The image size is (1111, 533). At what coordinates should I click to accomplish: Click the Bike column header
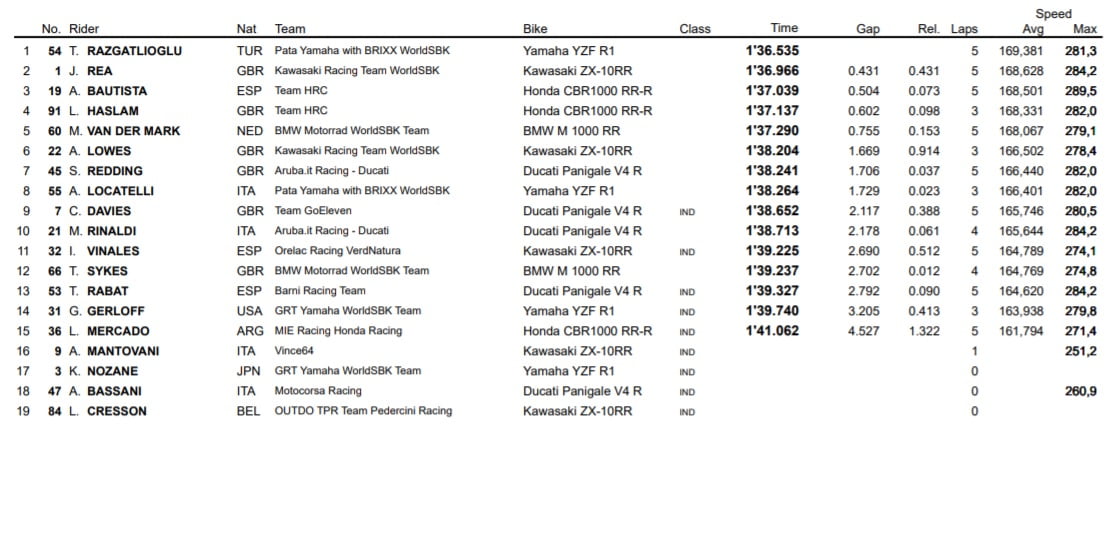tap(535, 29)
